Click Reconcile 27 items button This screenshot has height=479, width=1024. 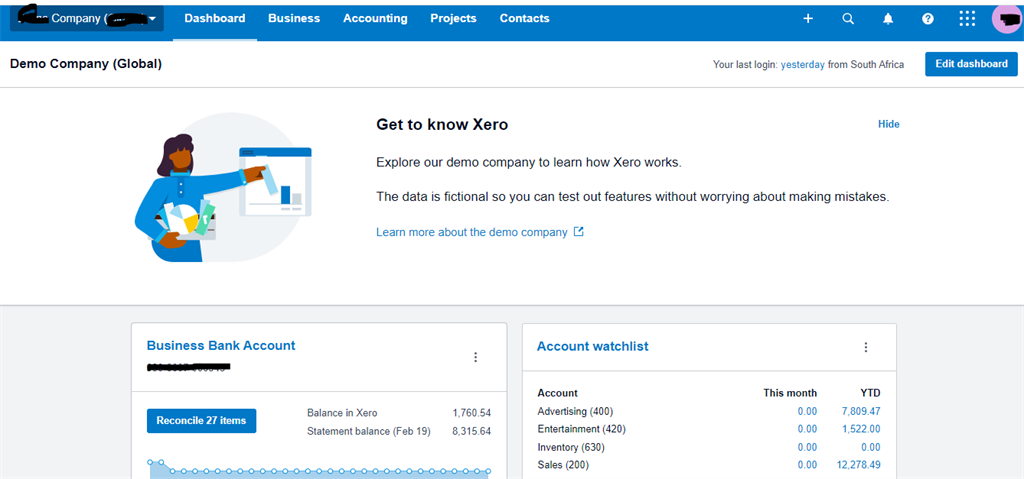tap(201, 421)
